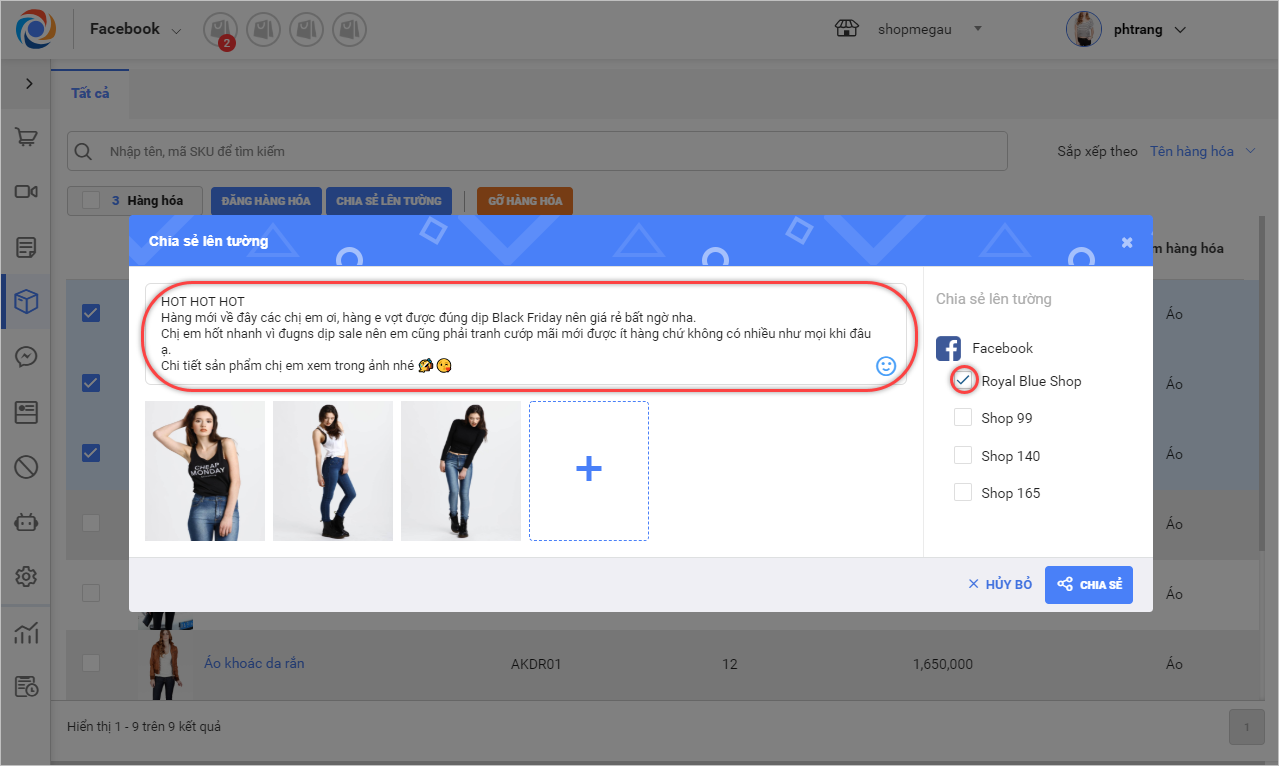Add another image with the plus tile

point(589,470)
